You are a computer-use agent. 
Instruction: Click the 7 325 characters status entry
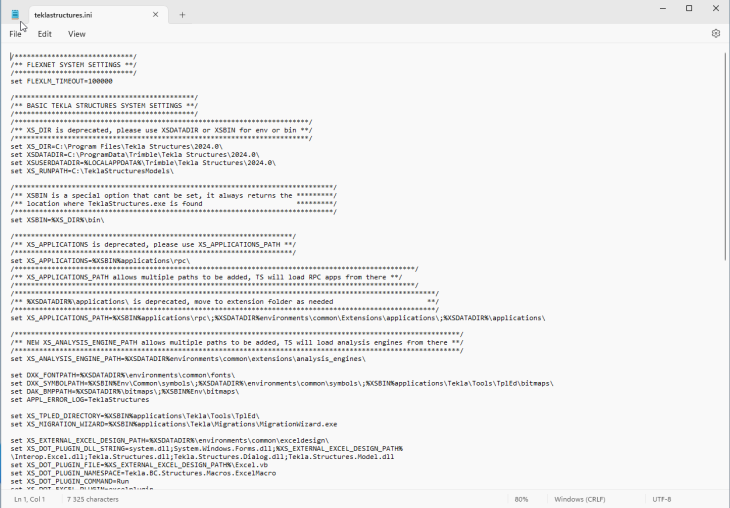93,499
